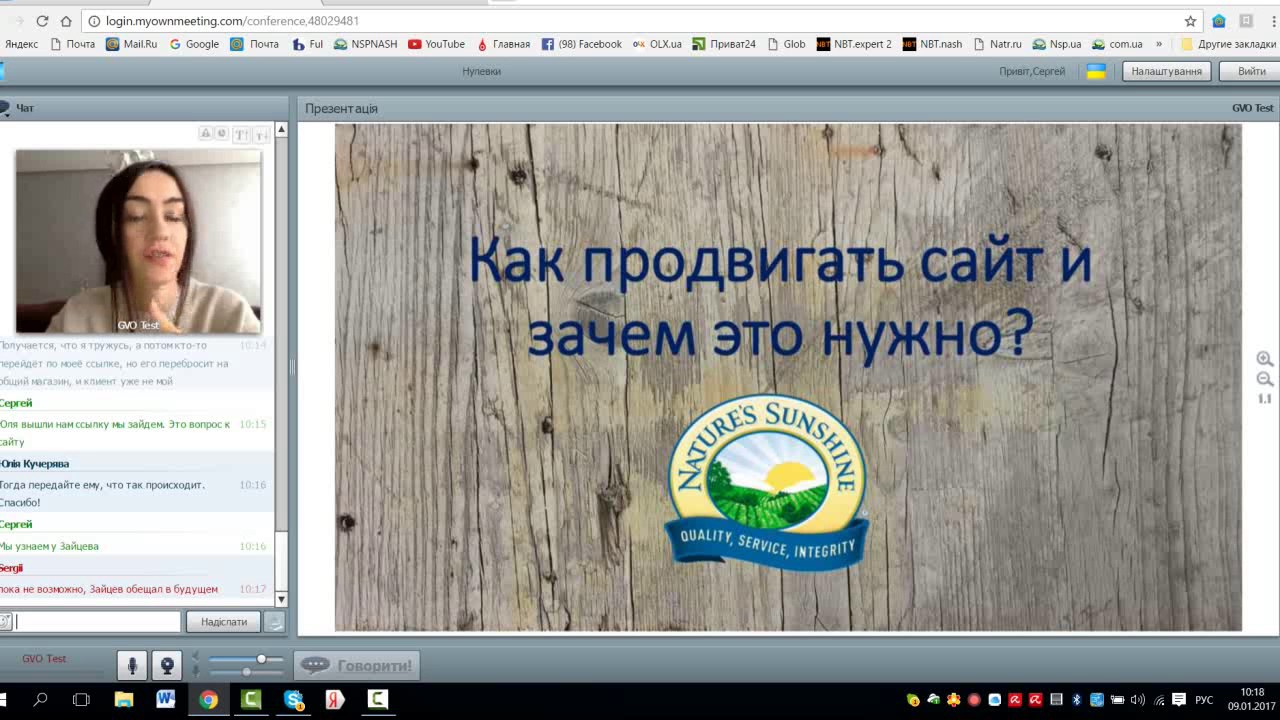
Task: Open Task View on the taskbar
Action: (81, 700)
